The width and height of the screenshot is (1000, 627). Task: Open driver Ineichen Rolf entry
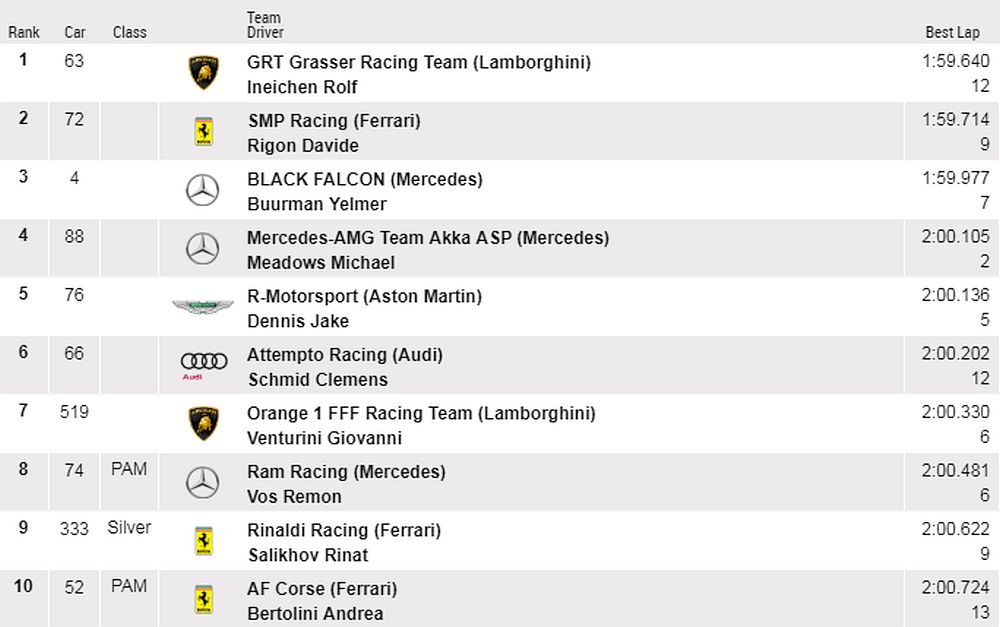[302, 87]
